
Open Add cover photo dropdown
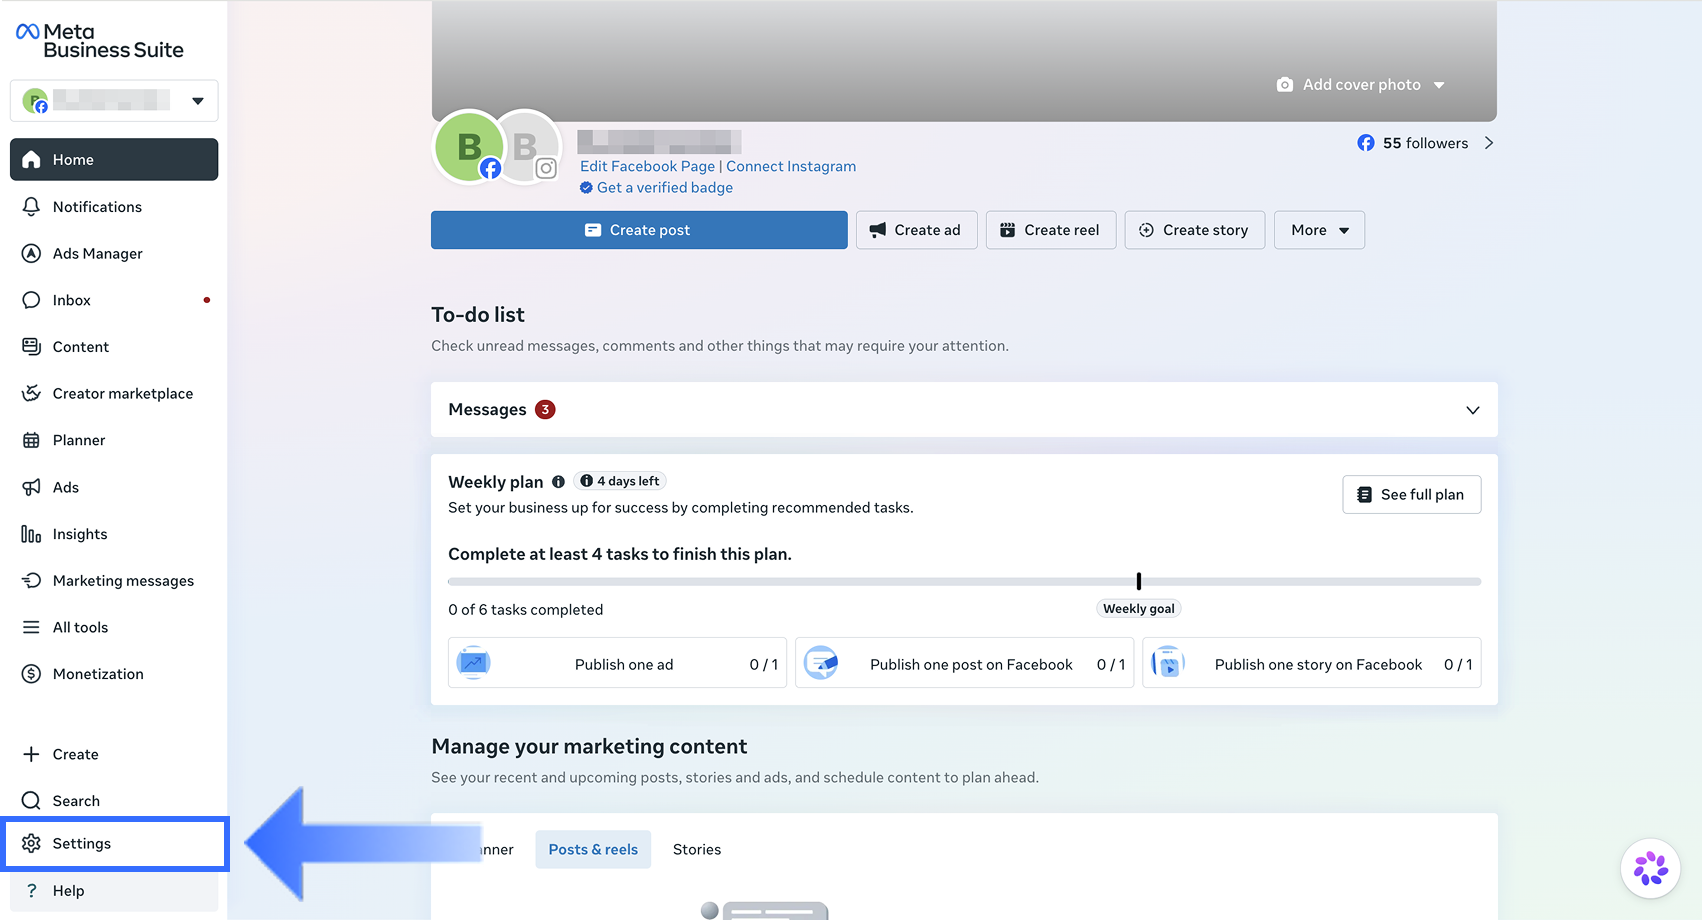point(1361,85)
